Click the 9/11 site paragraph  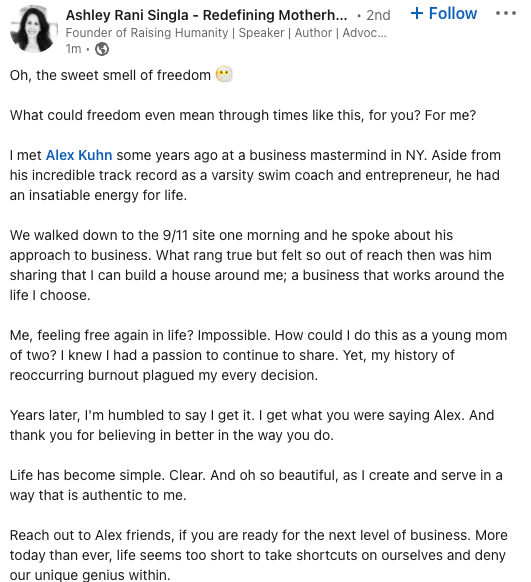pos(257,265)
